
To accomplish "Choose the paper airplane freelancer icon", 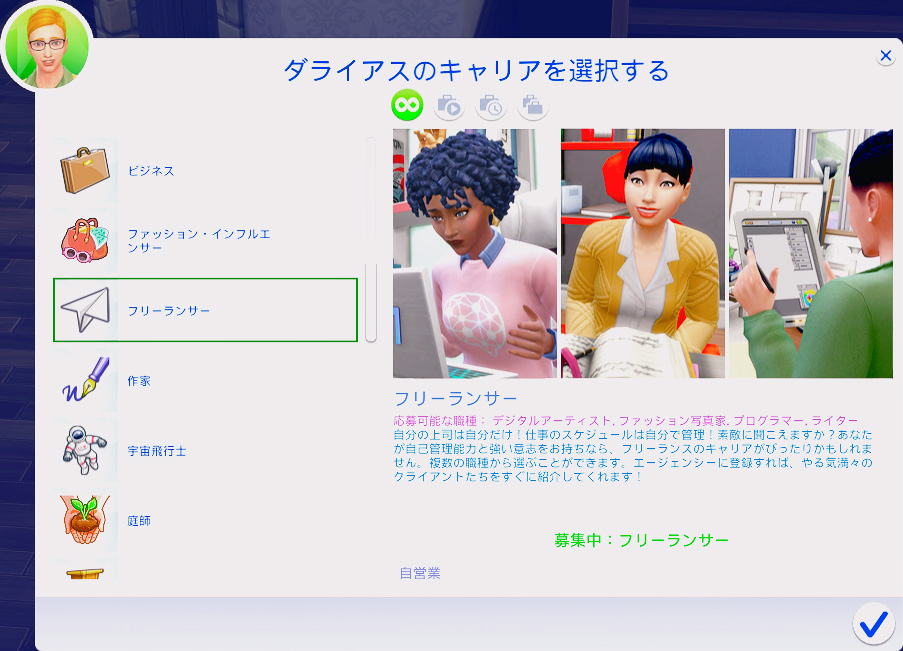I will [84, 310].
